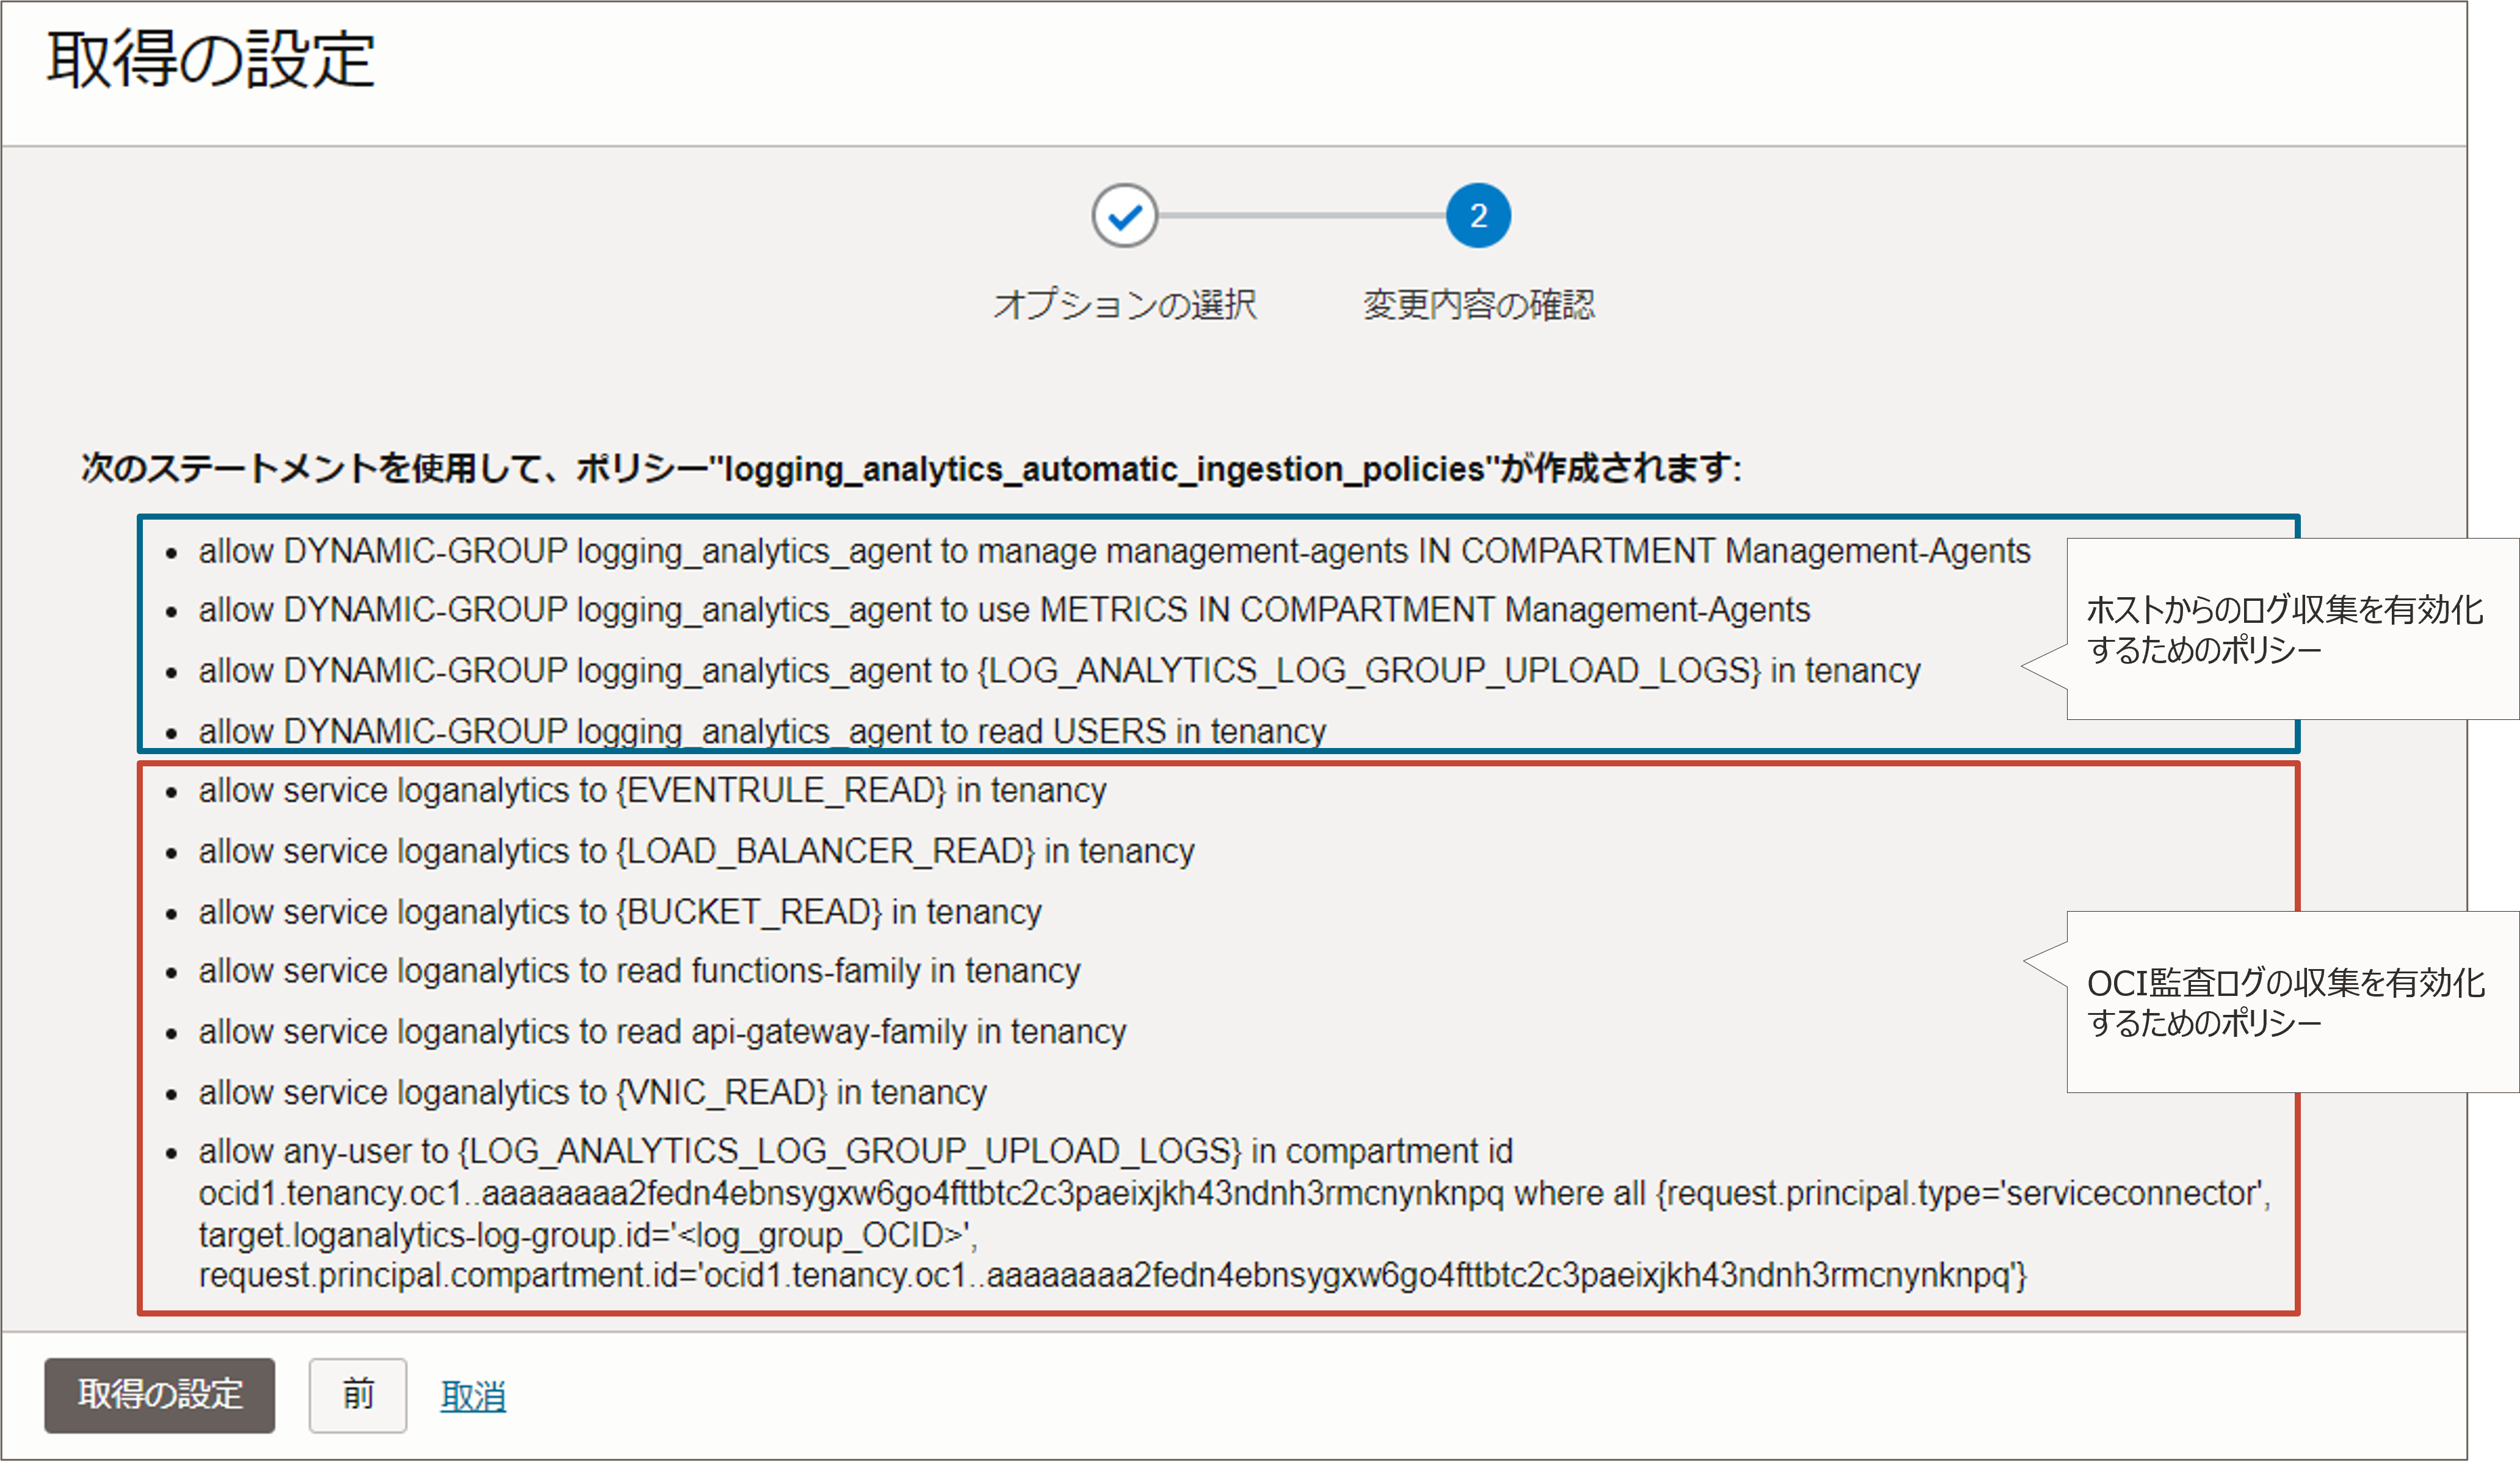This screenshot has width=2520, height=1471.
Task: Click the read USERS in tenancy statement
Action: (761, 731)
